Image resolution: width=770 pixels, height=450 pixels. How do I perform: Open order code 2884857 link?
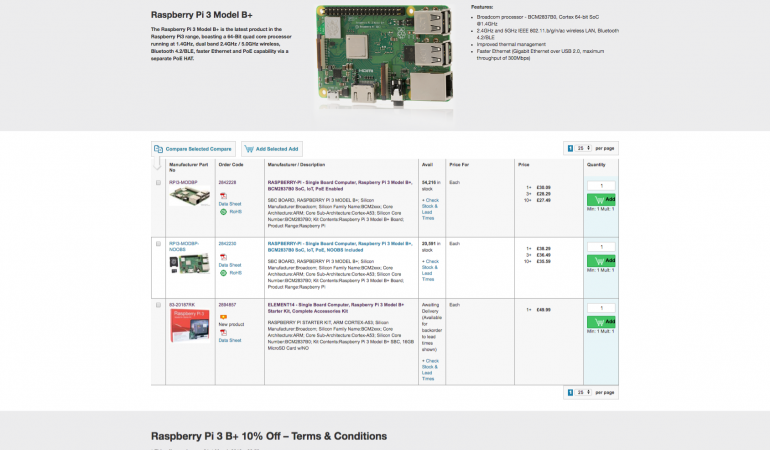pyautogui.click(x=227, y=305)
